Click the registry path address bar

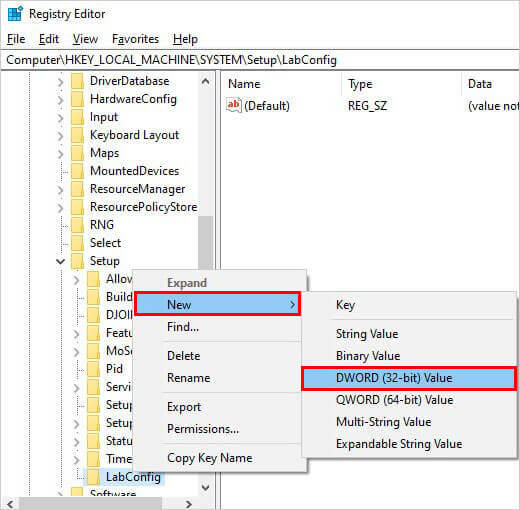coord(260,60)
